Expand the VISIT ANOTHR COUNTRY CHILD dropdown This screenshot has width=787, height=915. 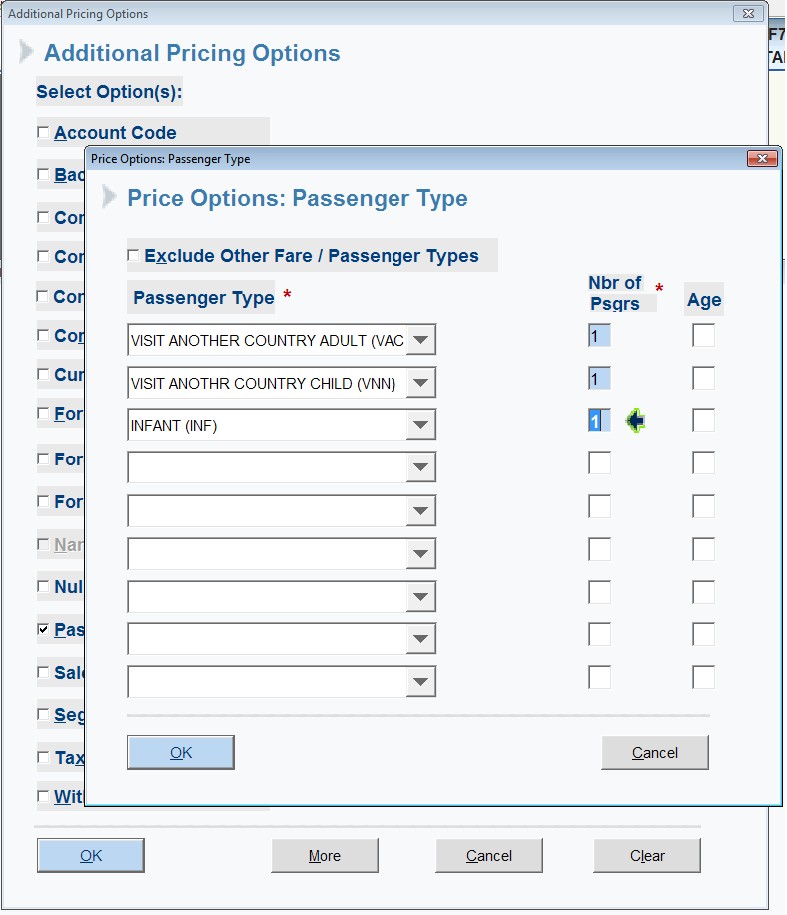[x=421, y=383]
